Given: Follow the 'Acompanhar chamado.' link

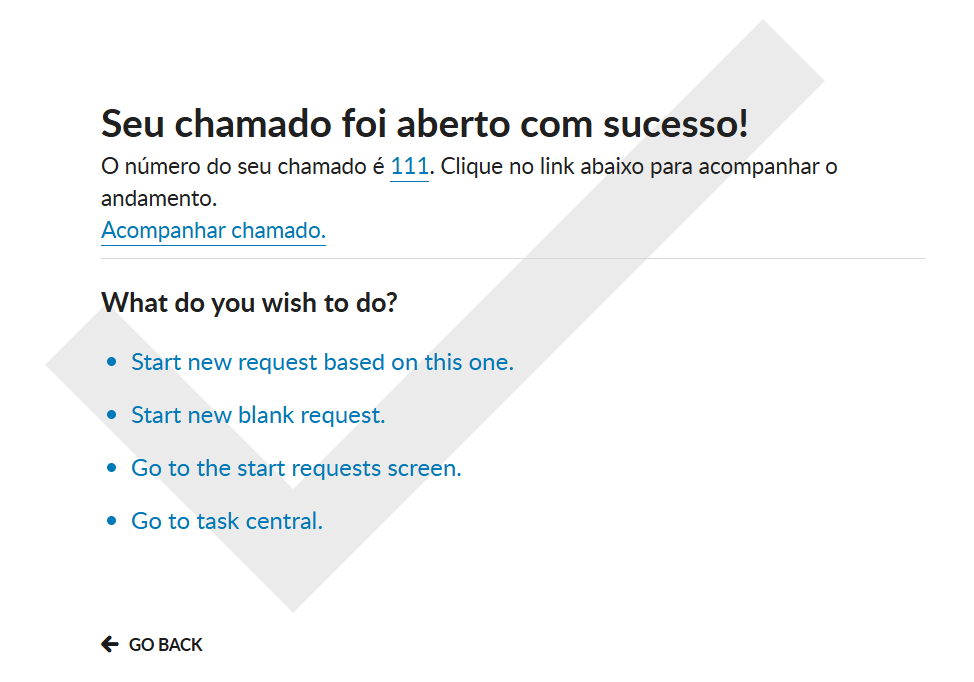Looking at the screenshot, I should 213,231.
